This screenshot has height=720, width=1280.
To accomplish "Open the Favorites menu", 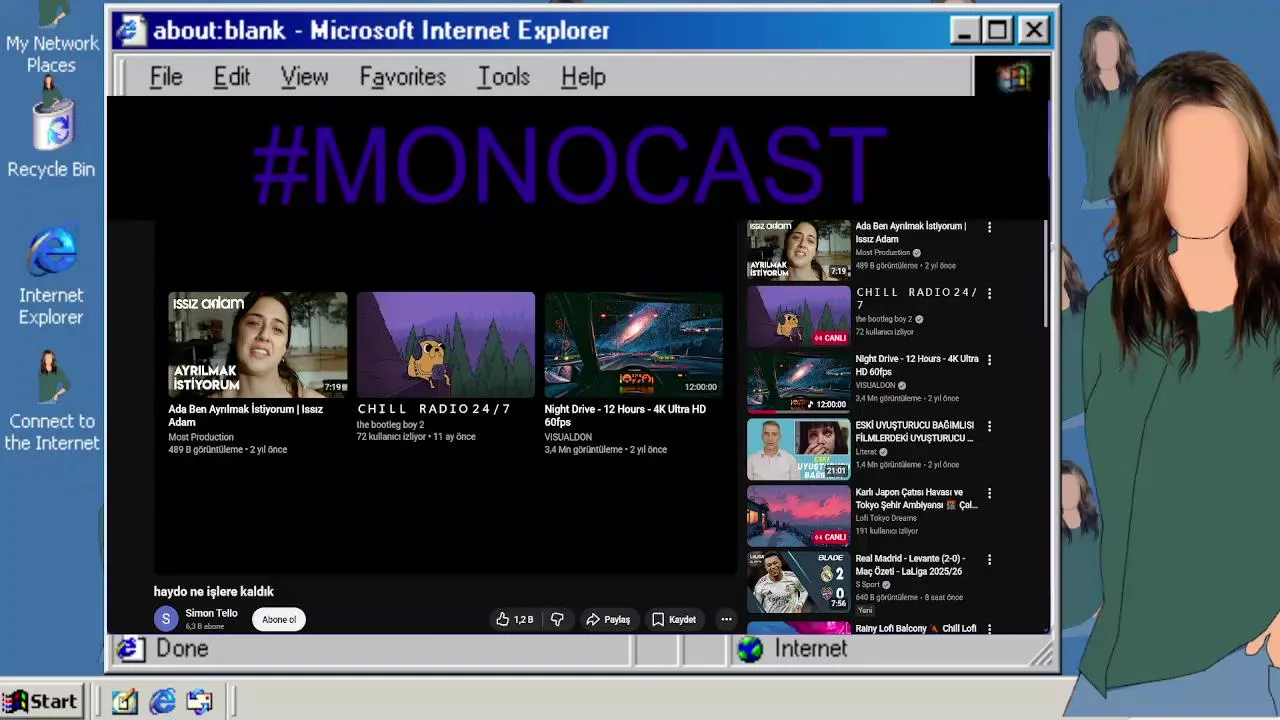I will [402, 77].
